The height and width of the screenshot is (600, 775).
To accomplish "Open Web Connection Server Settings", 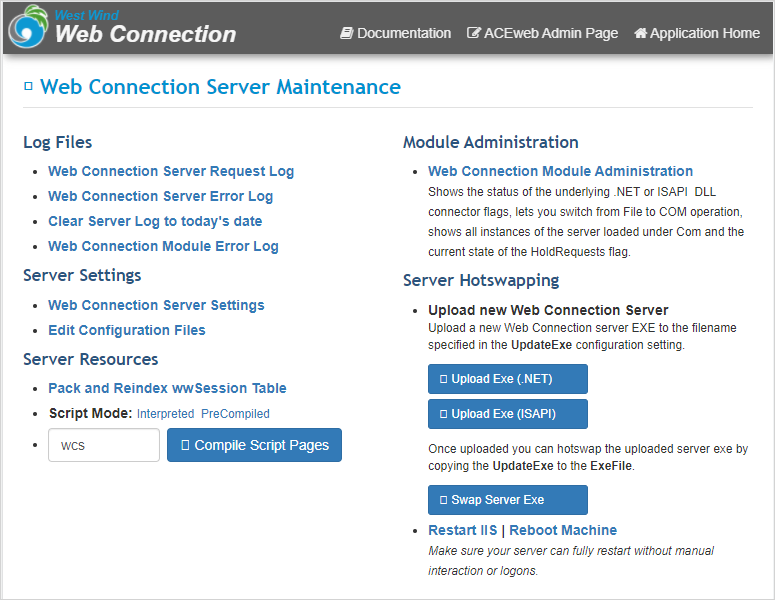I will point(156,305).
